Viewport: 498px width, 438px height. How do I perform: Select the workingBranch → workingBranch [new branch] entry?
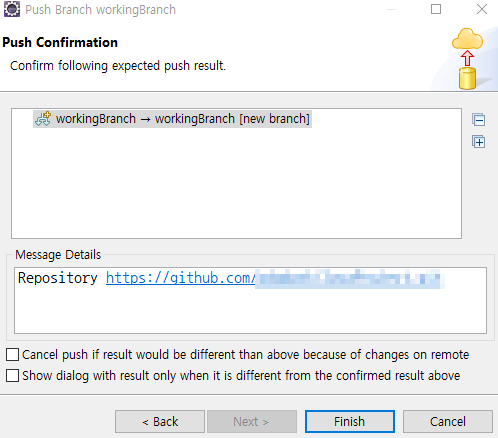coord(172,119)
